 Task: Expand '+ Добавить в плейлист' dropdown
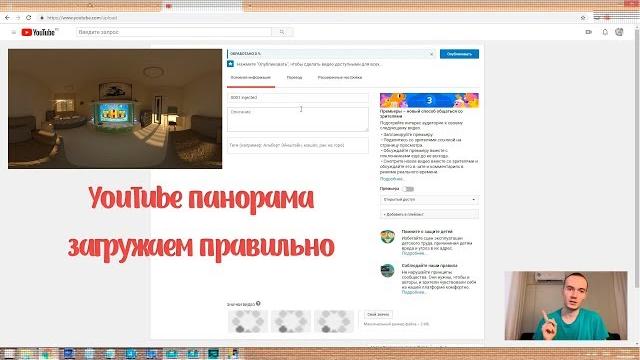429,214
